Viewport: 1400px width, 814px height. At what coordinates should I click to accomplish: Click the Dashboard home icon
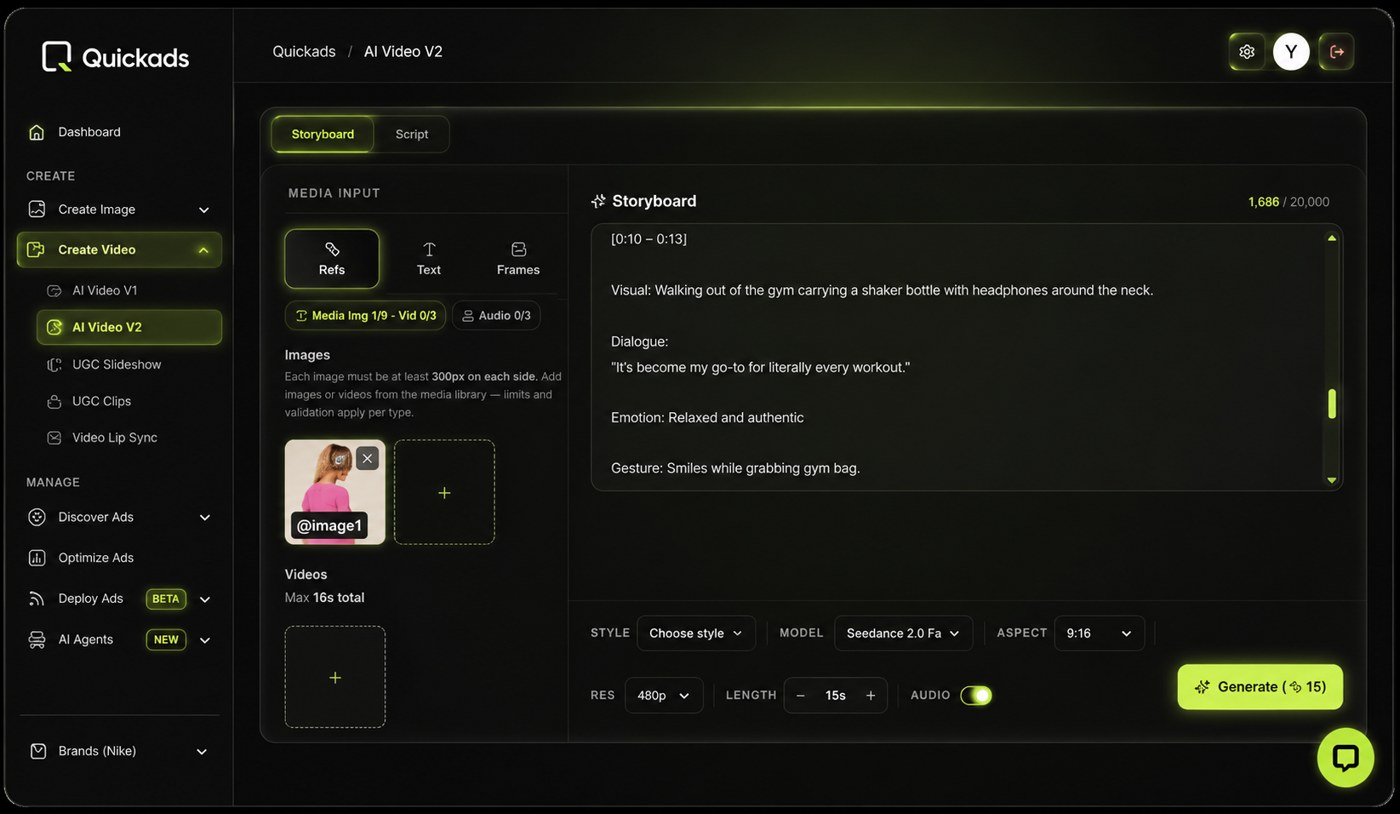(x=37, y=132)
